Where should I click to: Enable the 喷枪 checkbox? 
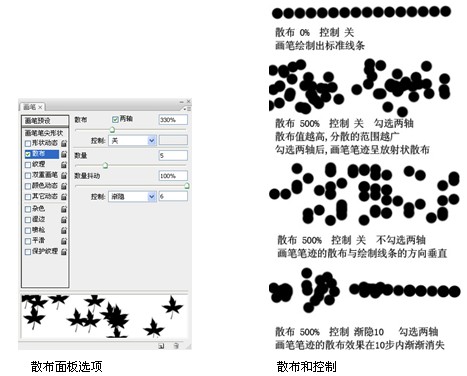28,230
